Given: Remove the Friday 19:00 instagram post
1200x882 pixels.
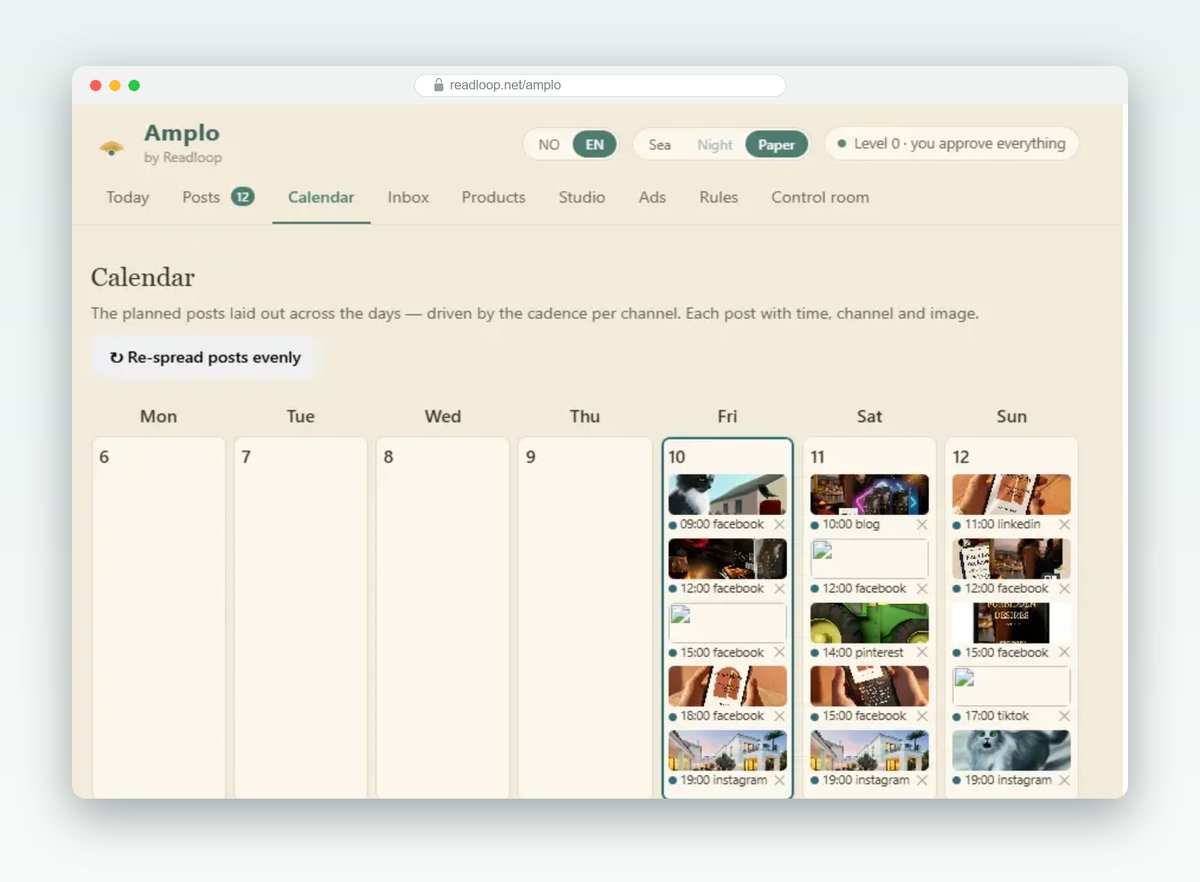Looking at the screenshot, I should pyautogui.click(x=780, y=781).
